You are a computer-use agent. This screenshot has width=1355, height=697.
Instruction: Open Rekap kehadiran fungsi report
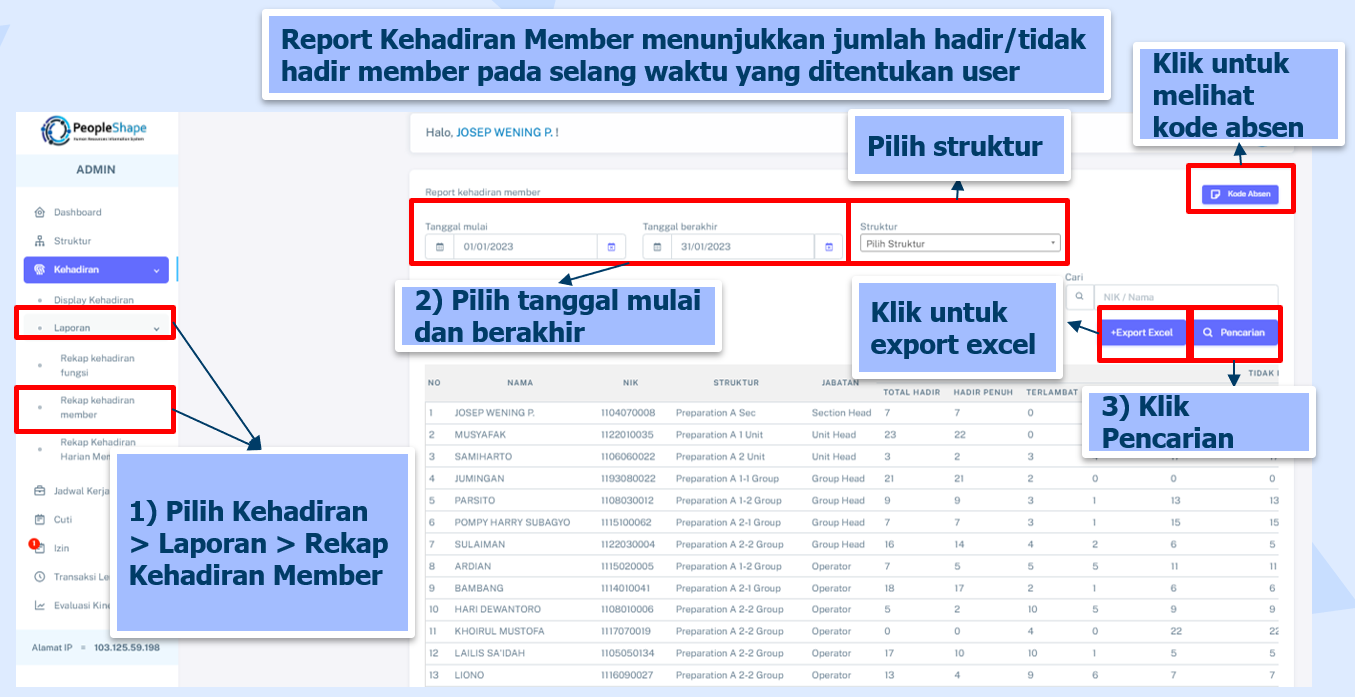pyautogui.click(x=96, y=365)
